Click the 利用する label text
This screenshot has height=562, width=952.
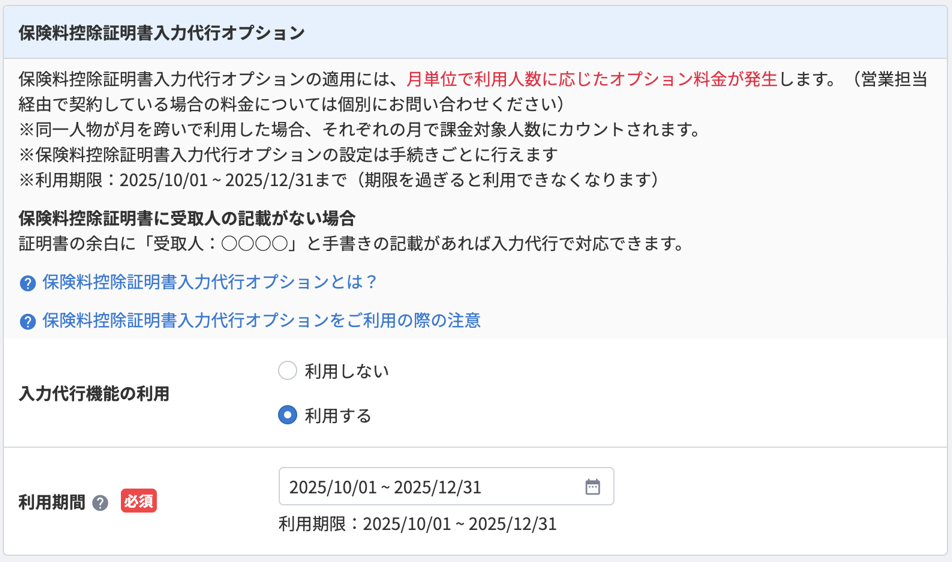pyautogui.click(x=338, y=416)
